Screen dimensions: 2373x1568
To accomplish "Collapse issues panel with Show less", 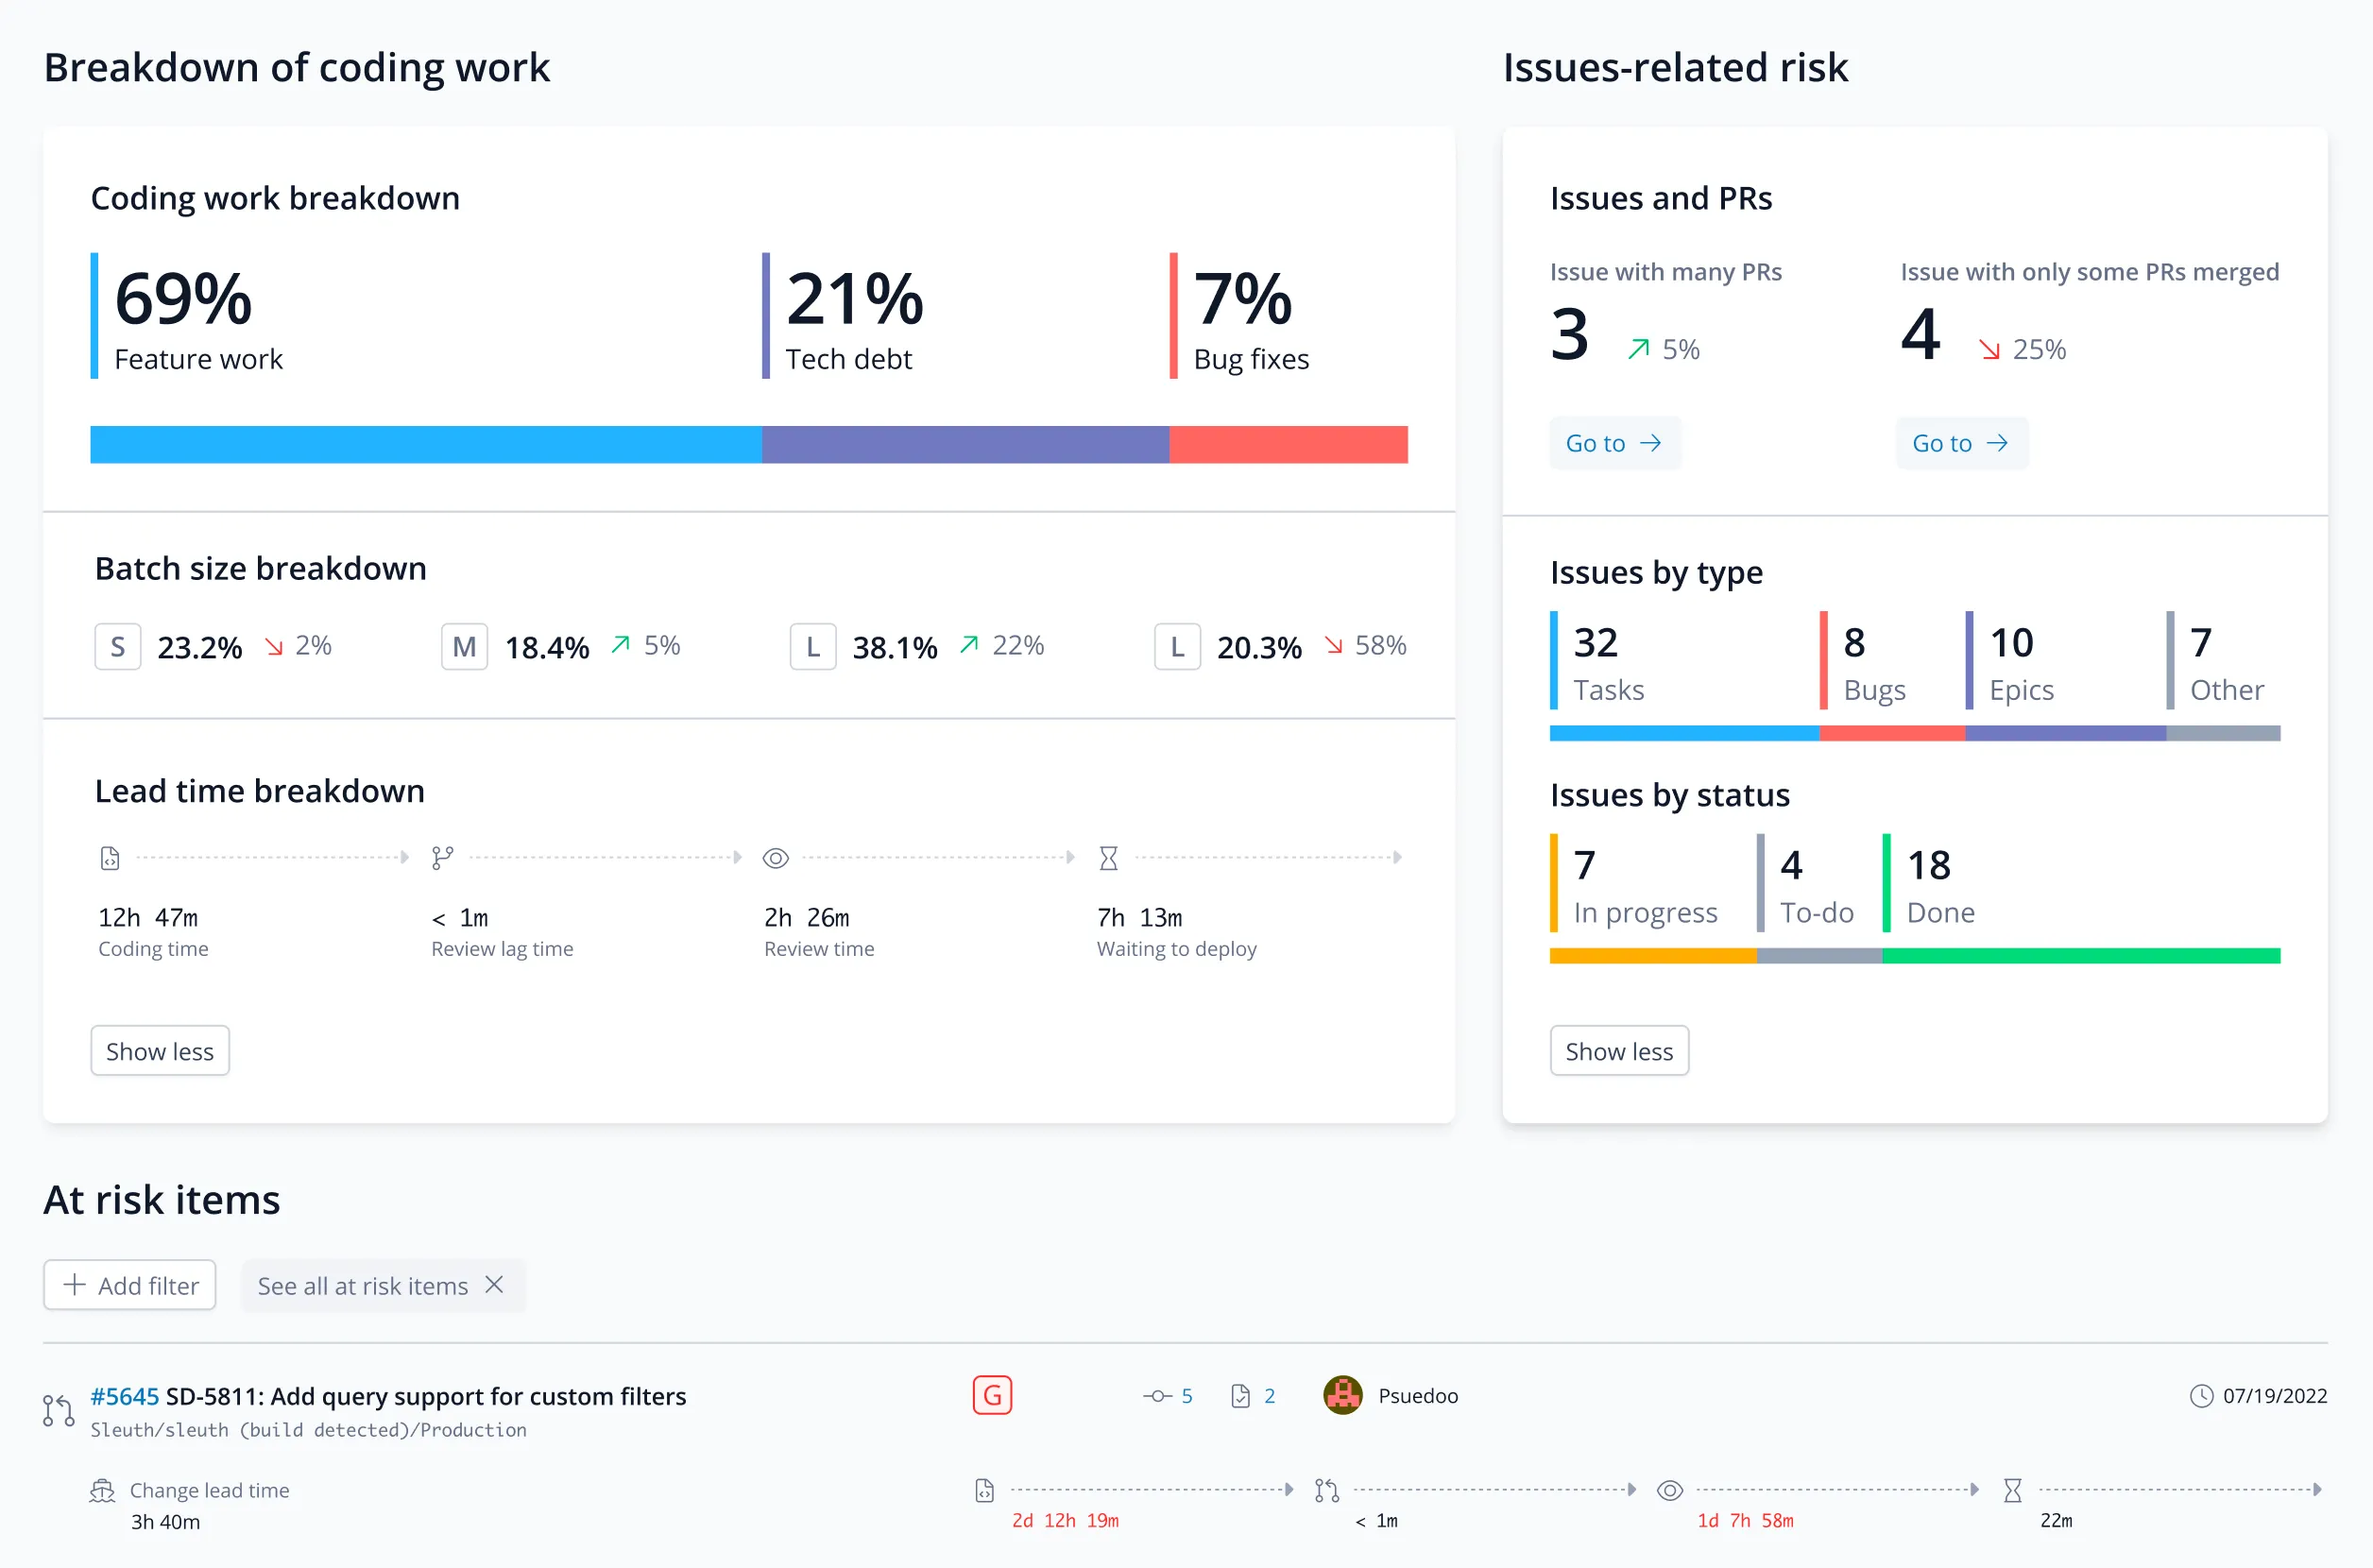I will coord(1618,1051).
